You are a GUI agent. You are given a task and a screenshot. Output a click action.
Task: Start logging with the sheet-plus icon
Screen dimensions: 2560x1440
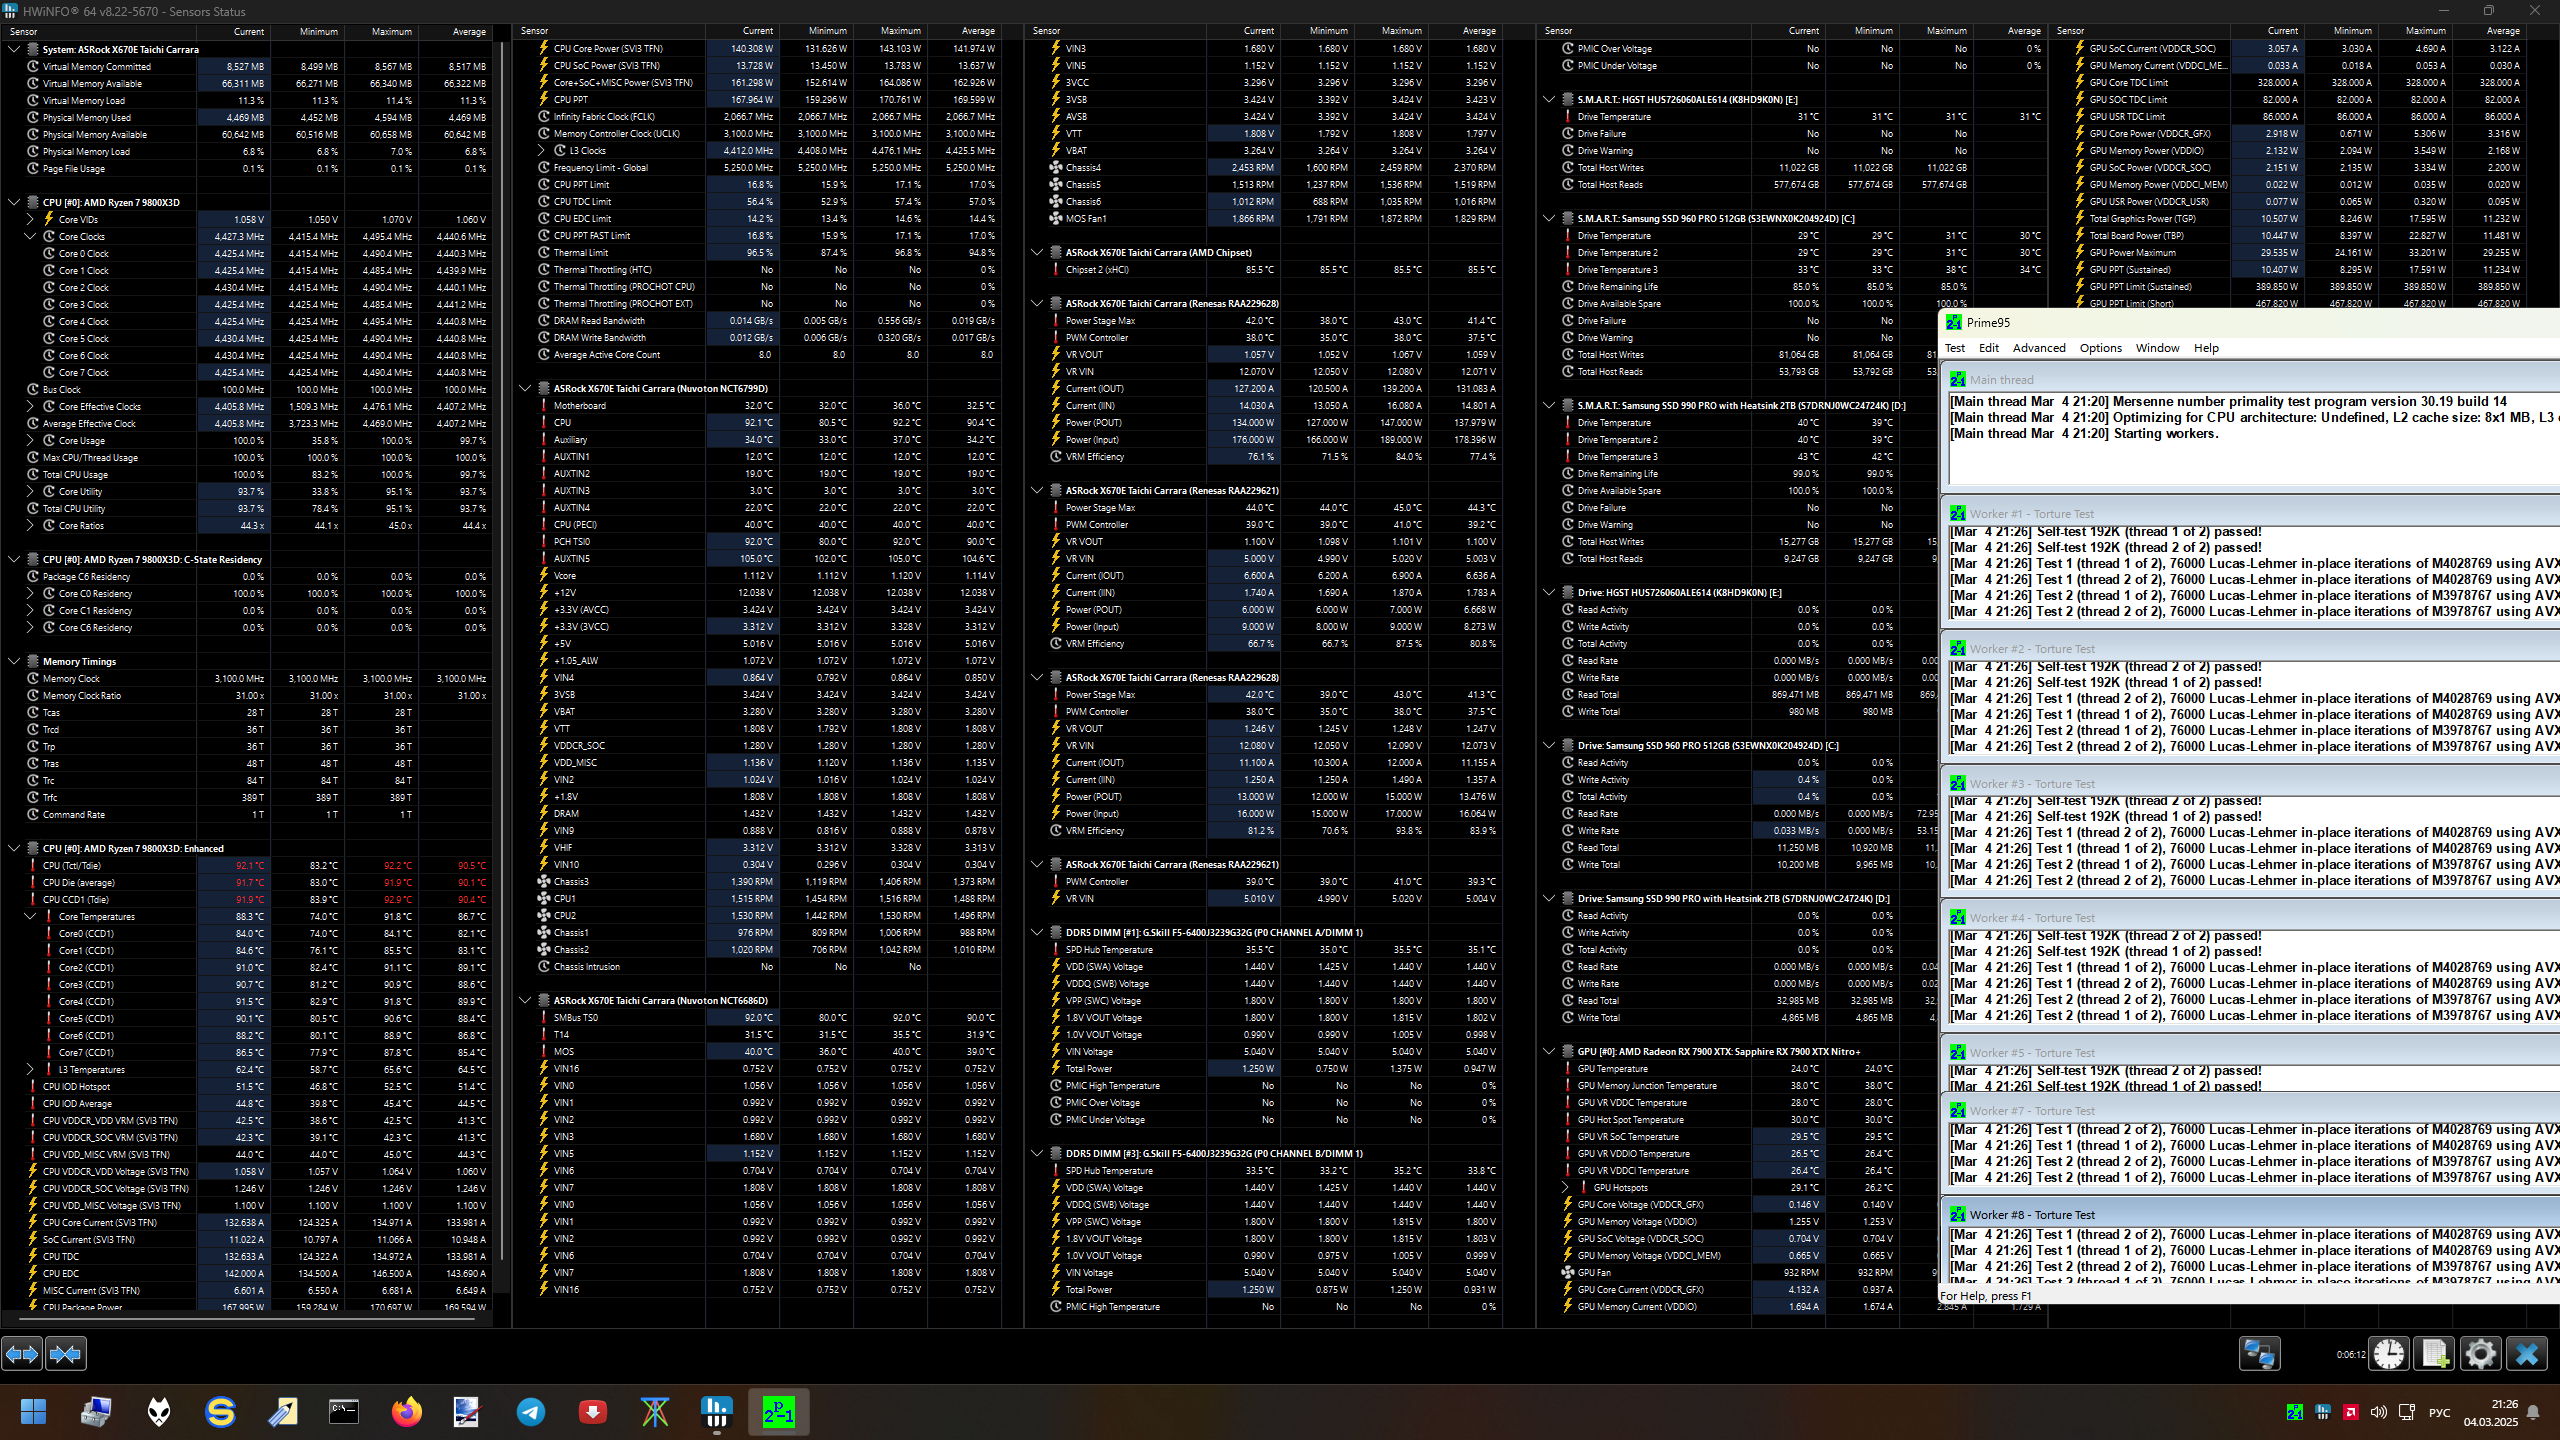tap(2434, 1354)
